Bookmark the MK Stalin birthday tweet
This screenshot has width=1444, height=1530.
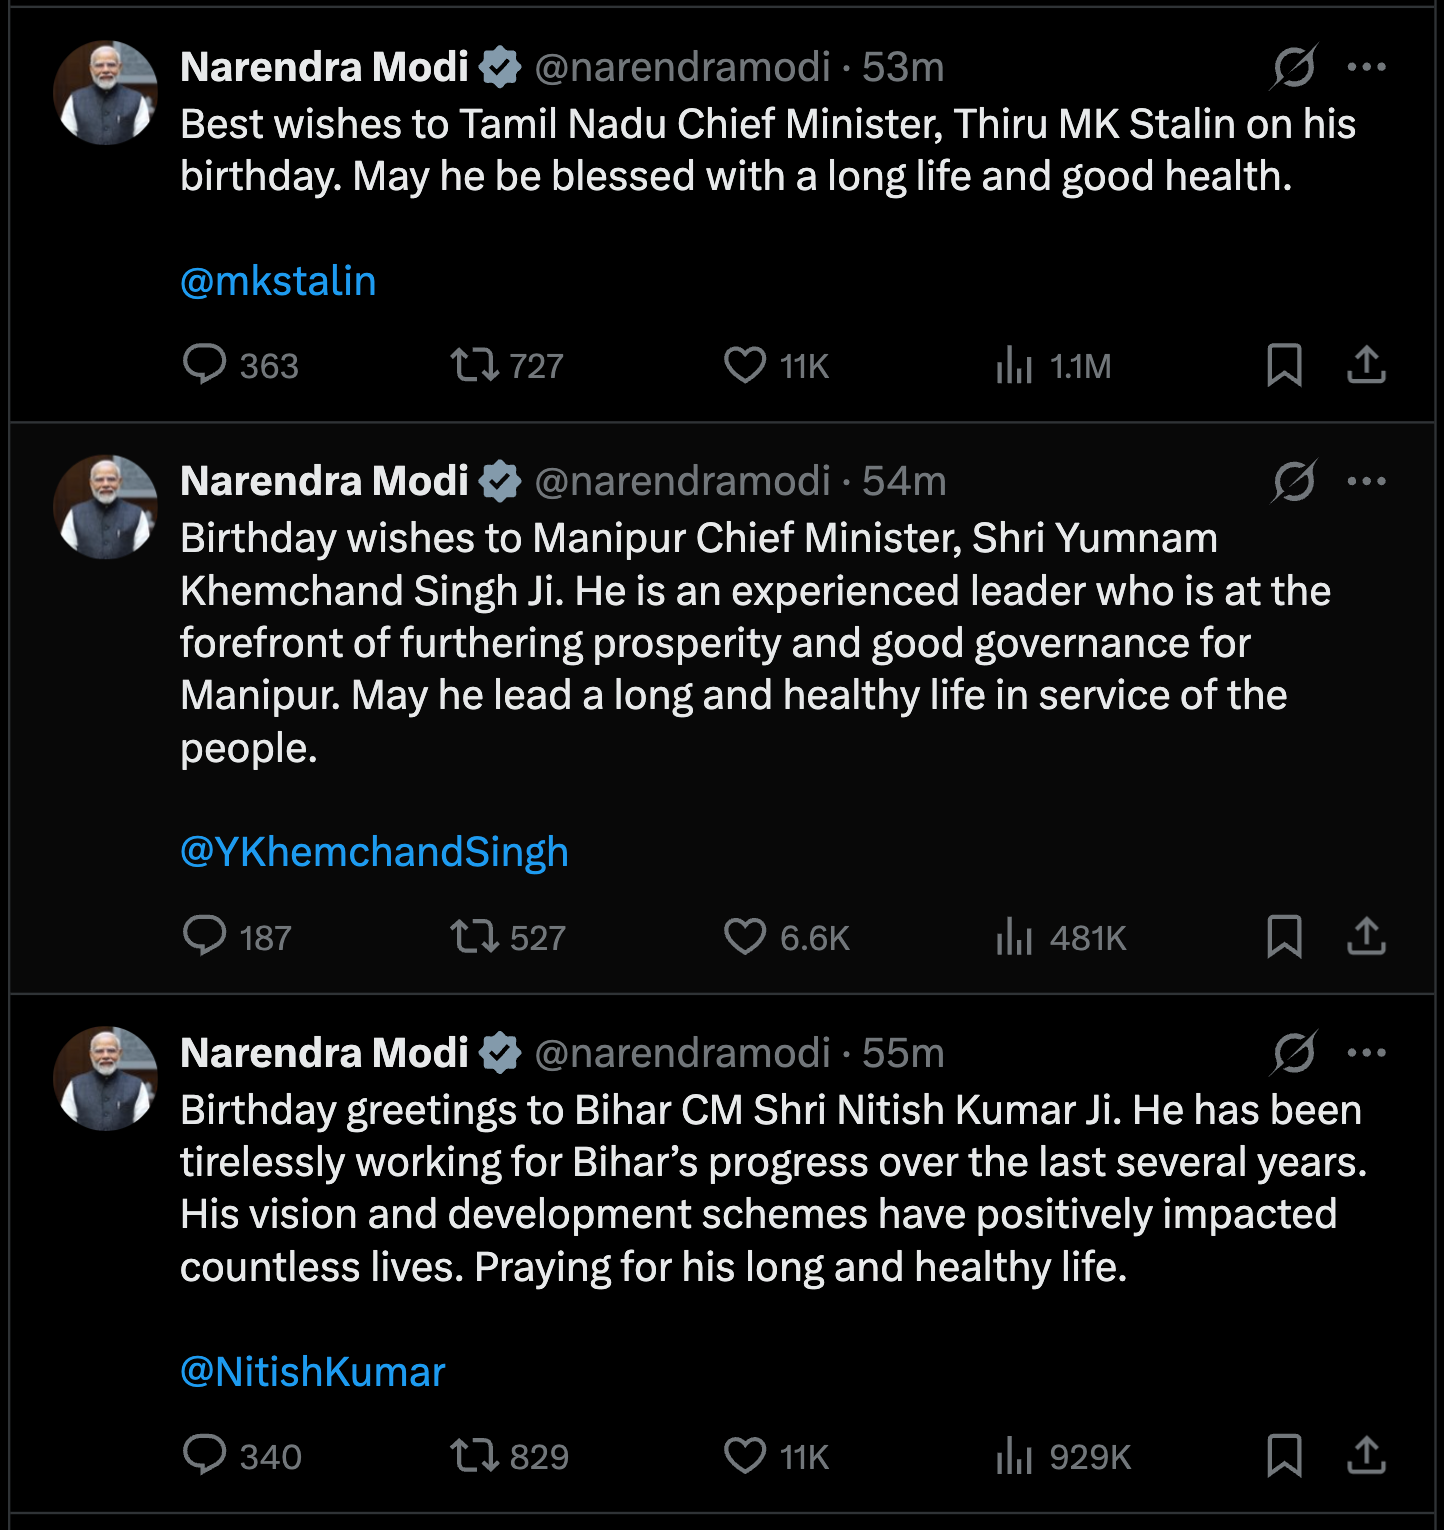[x=1284, y=365]
